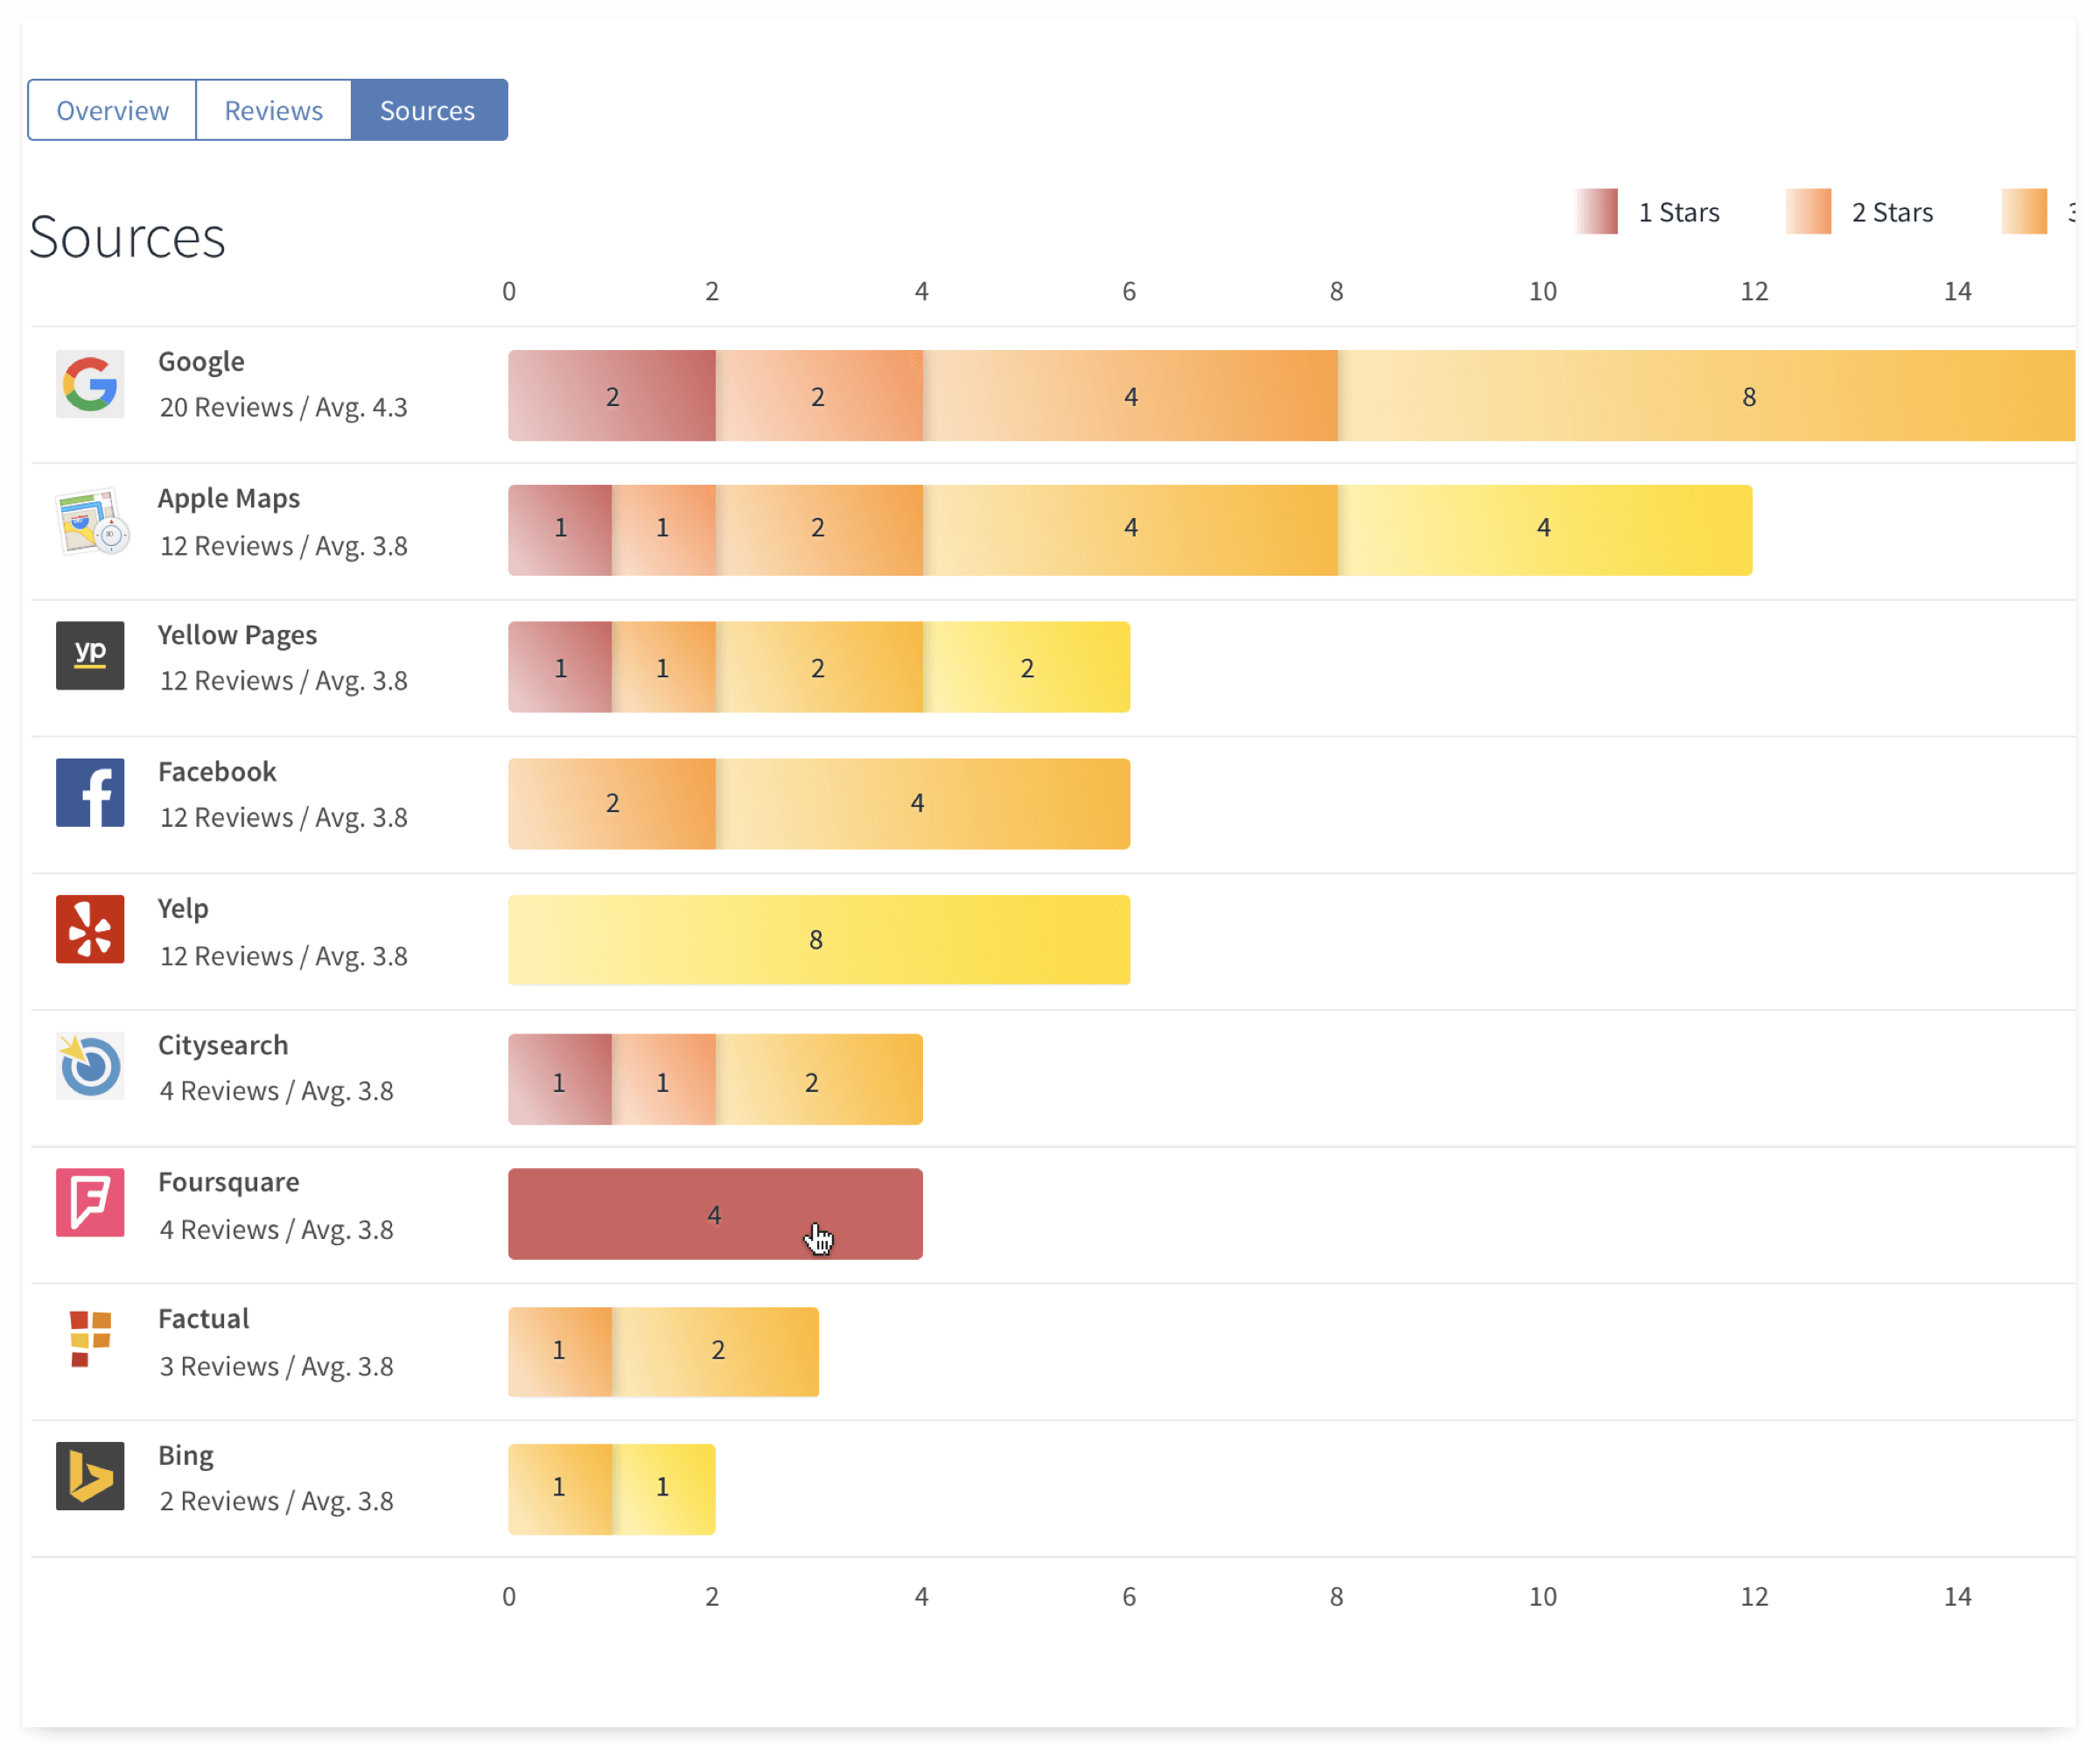Toggle the 2 Stars legend swatch

pyautogui.click(x=1808, y=212)
